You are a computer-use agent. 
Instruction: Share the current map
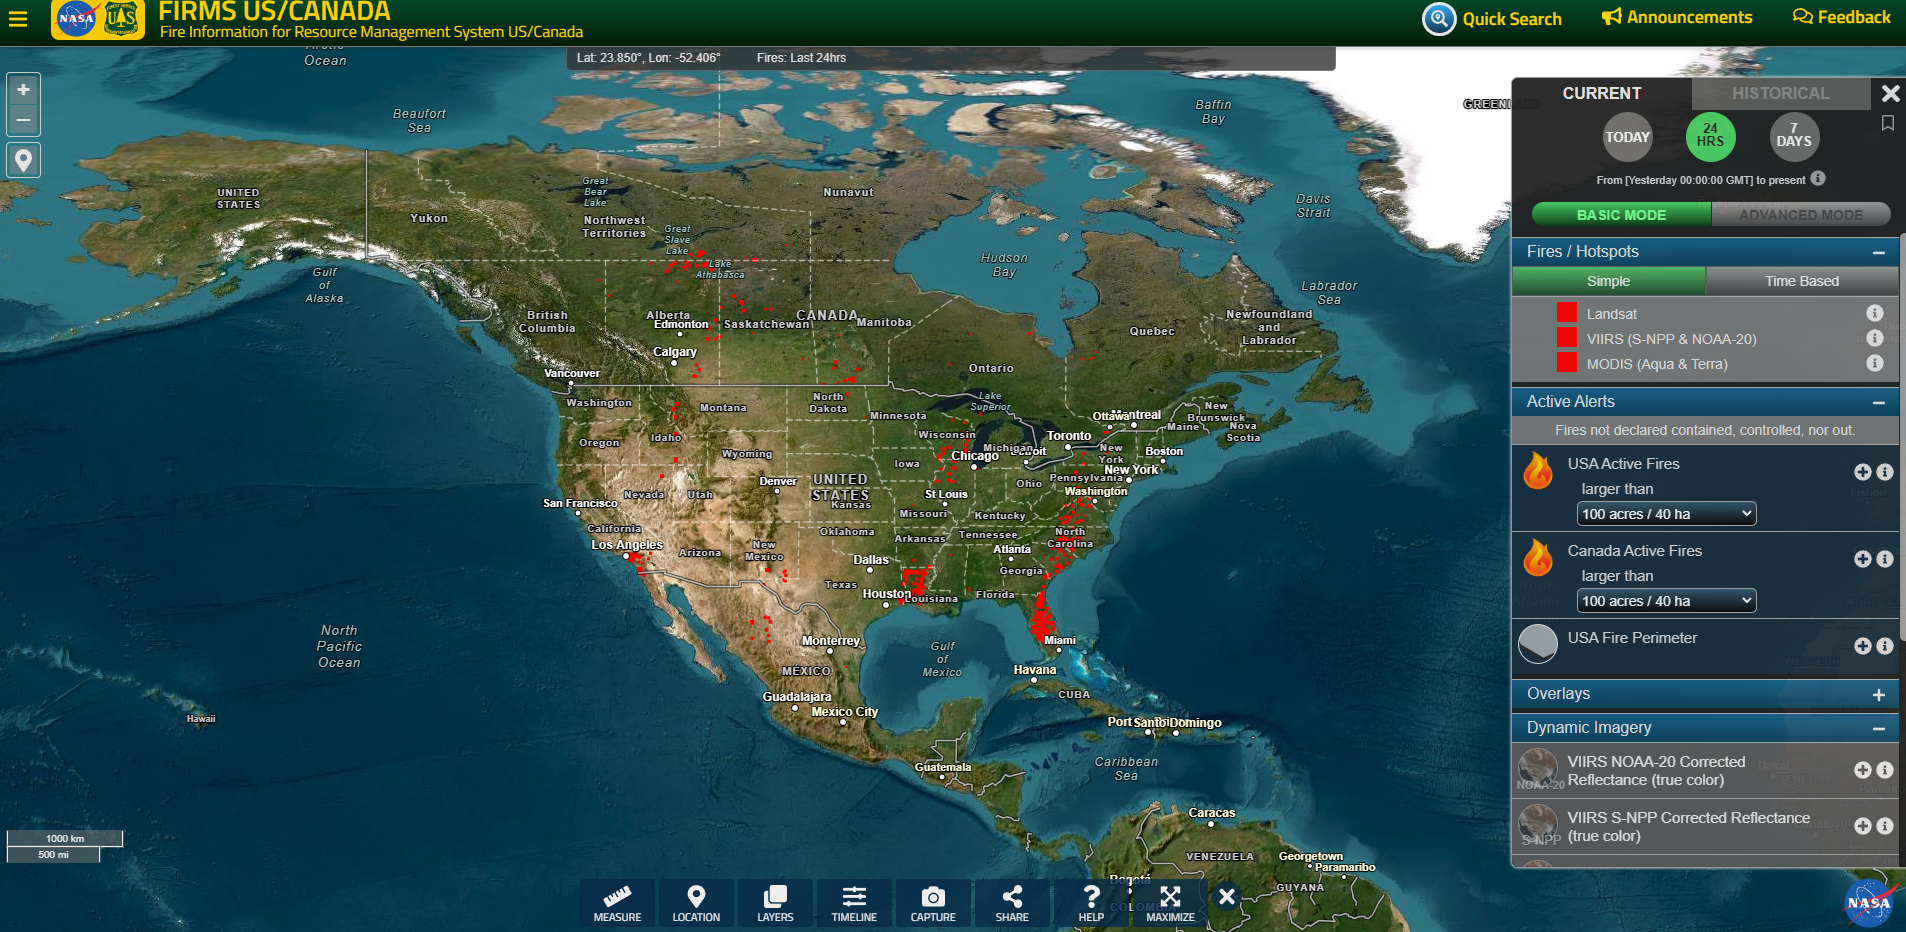pos(1012,903)
